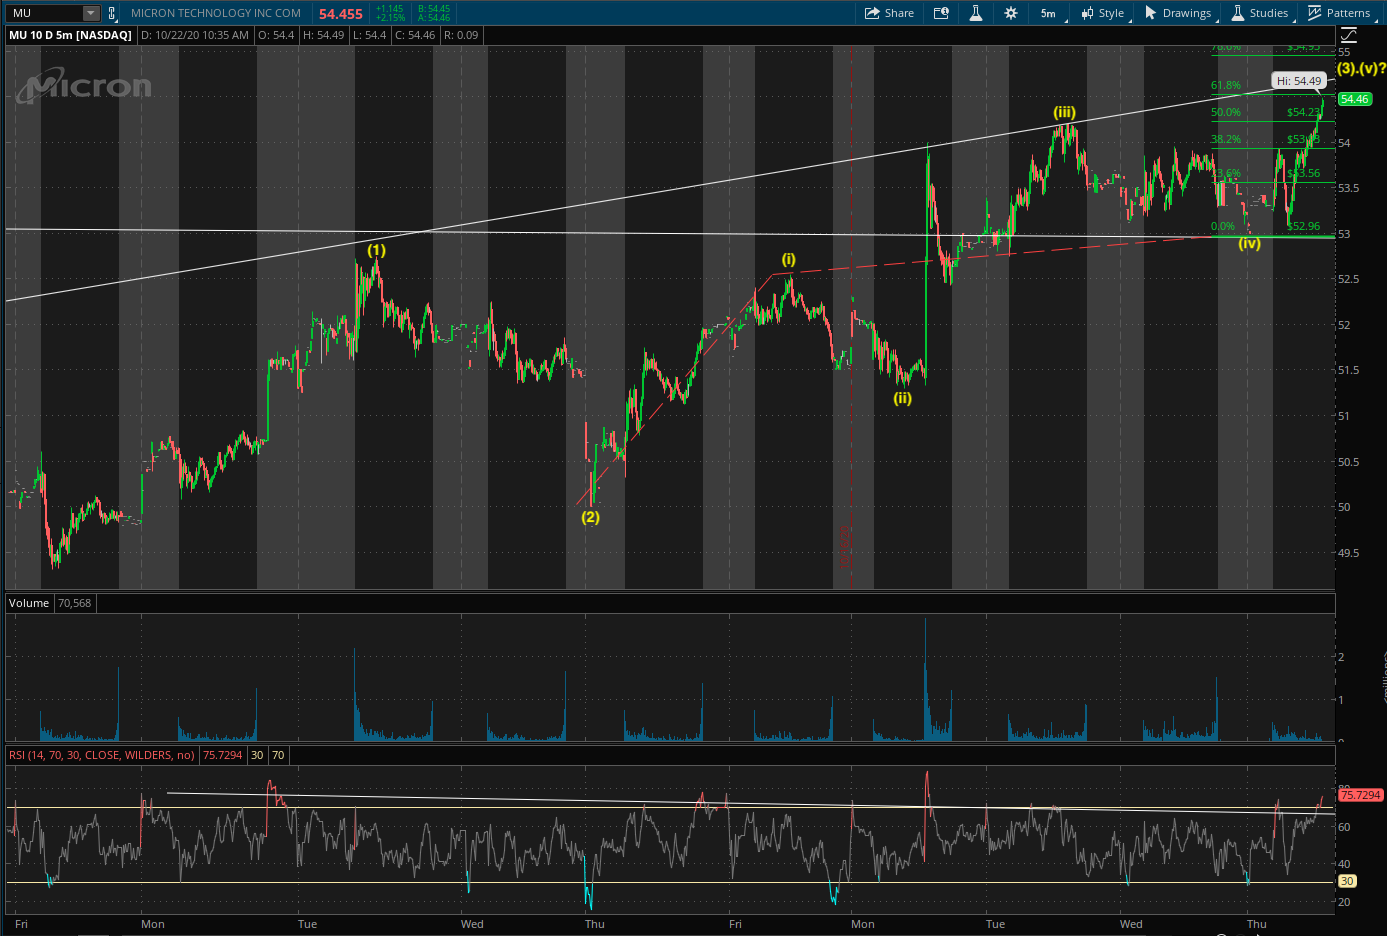Open the Drawings menu
The width and height of the screenshot is (1387, 936).
1178,13
